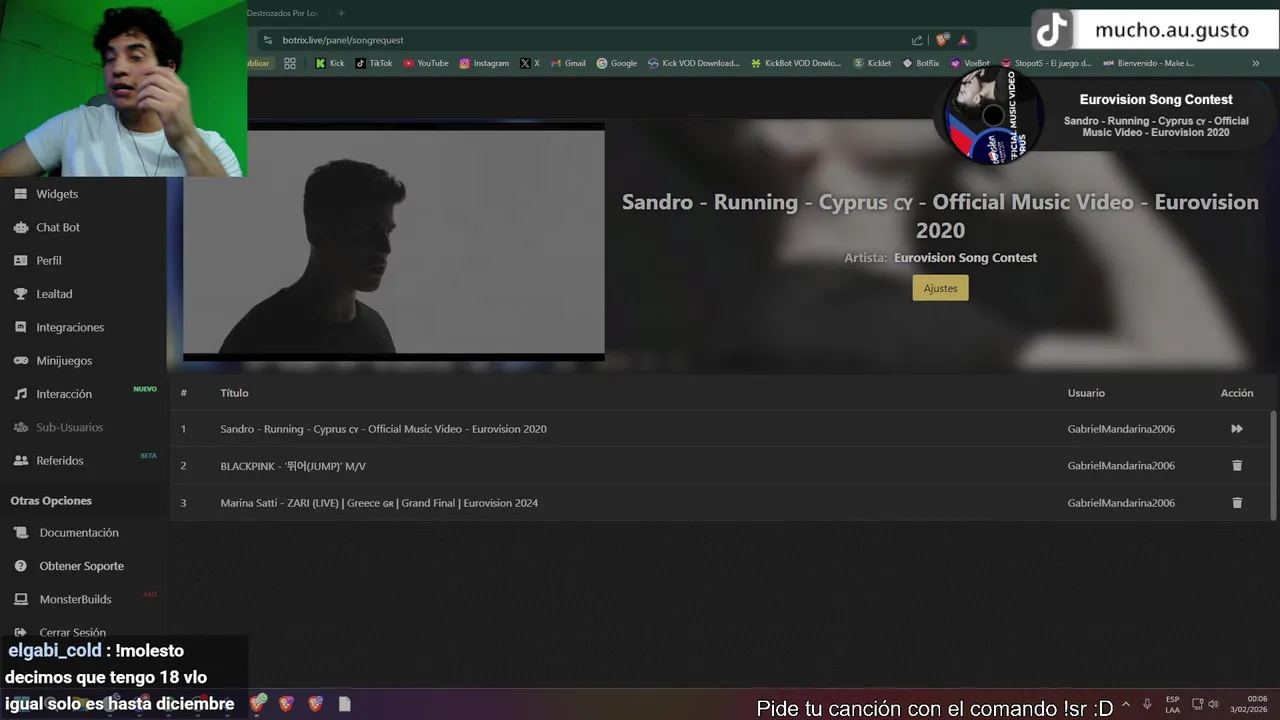The height and width of the screenshot is (720, 1280).
Task: Open the MonsterBuilds link
Action: 75,599
